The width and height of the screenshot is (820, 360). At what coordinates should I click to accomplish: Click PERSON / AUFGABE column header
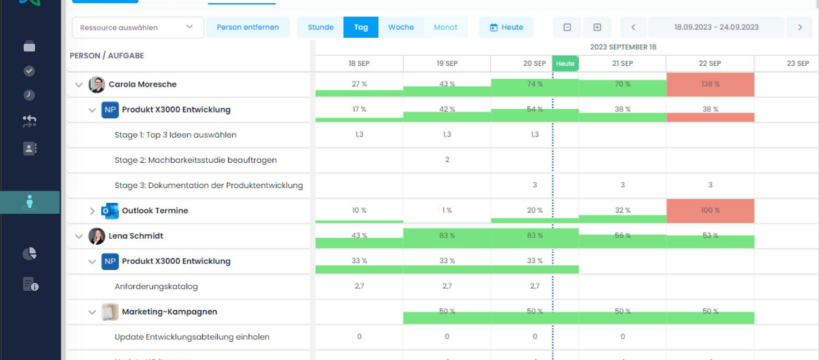point(107,55)
